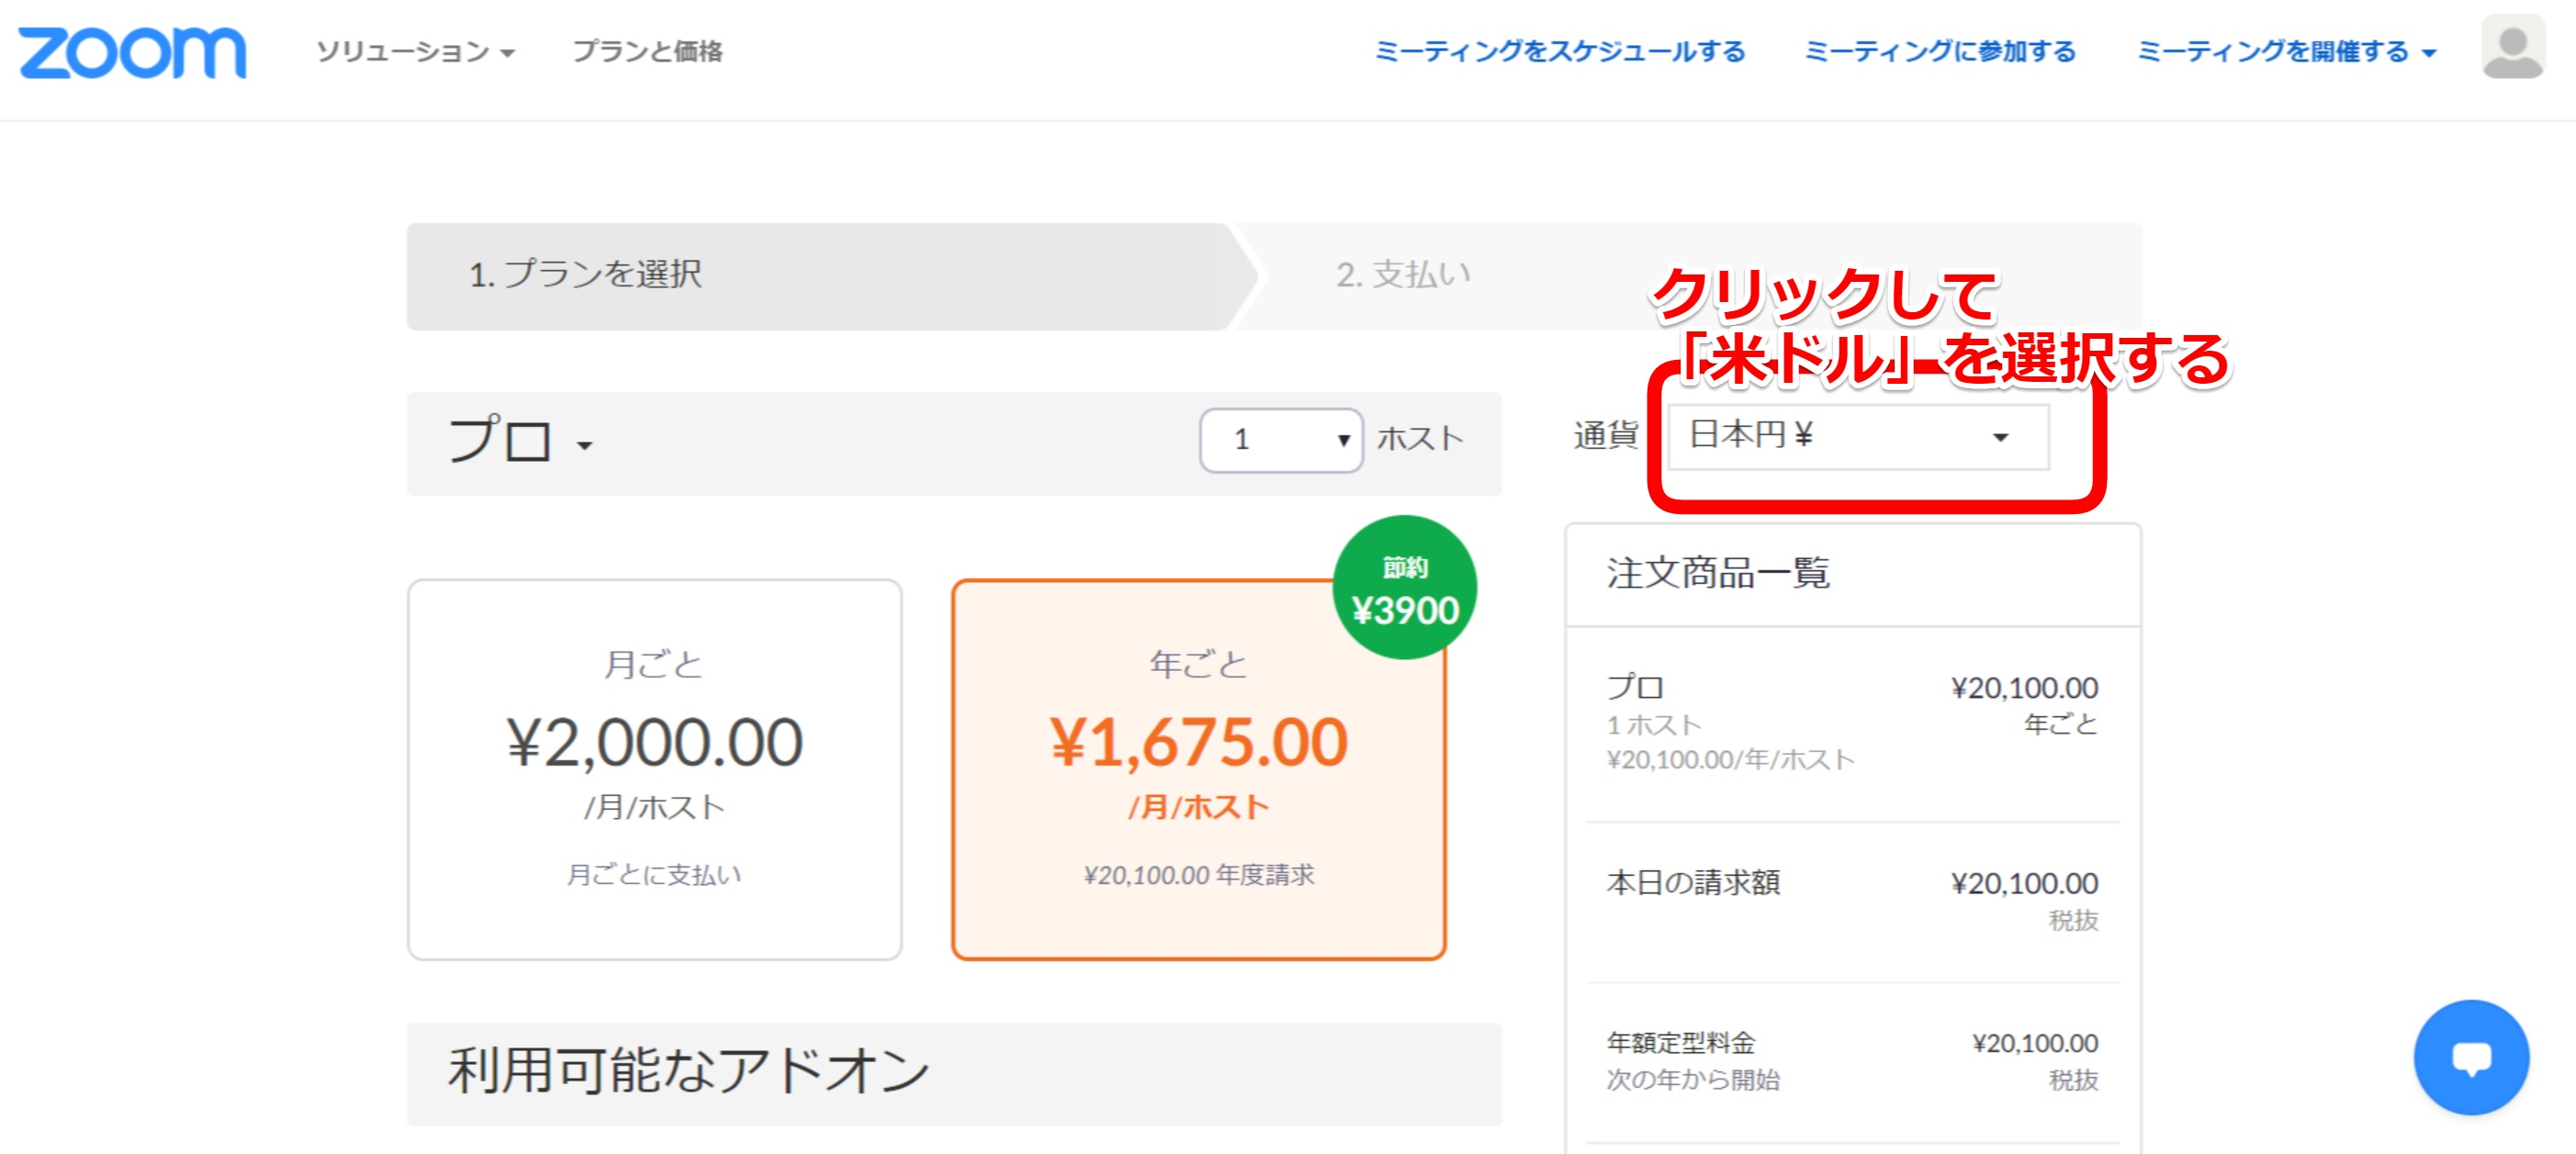Open プランと価格 in the navigation
2576x1154 pixels.
pyautogui.click(x=647, y=52)
